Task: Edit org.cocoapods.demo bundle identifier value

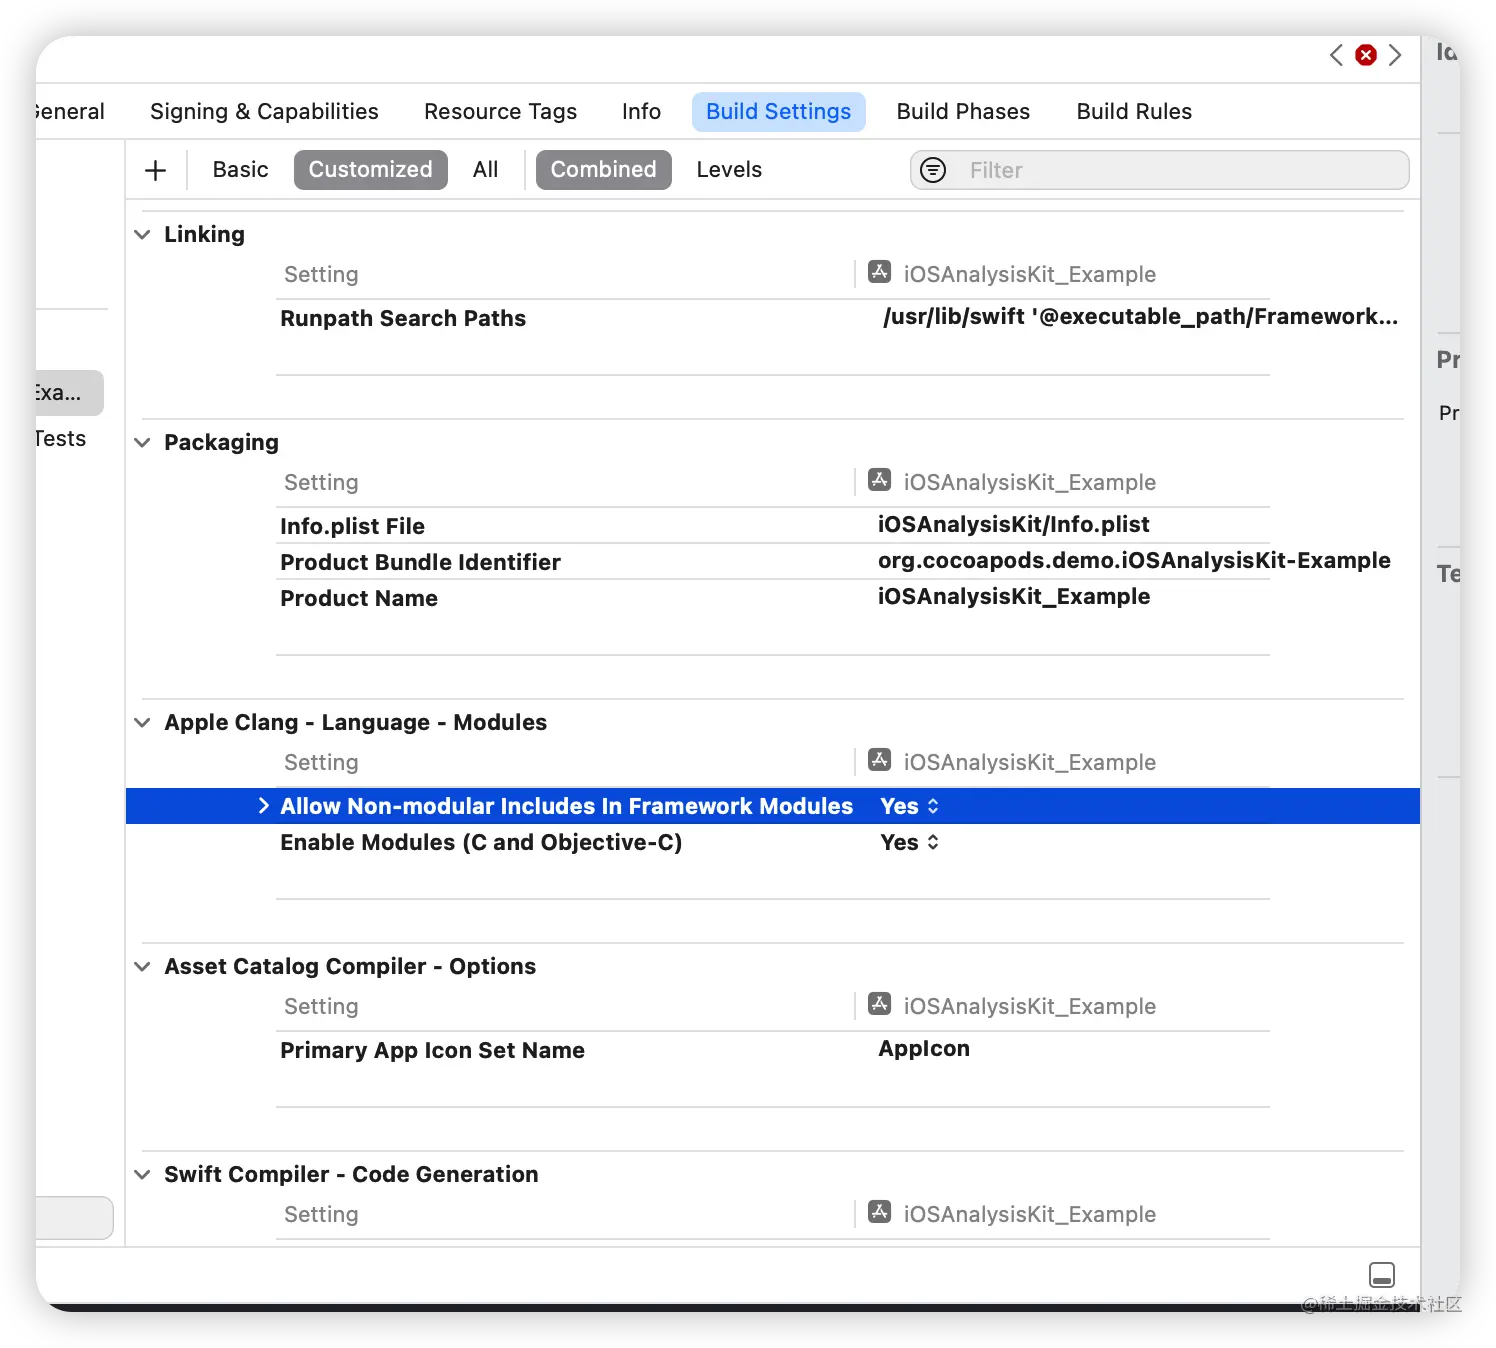Action: click(x=1134, y=560)
